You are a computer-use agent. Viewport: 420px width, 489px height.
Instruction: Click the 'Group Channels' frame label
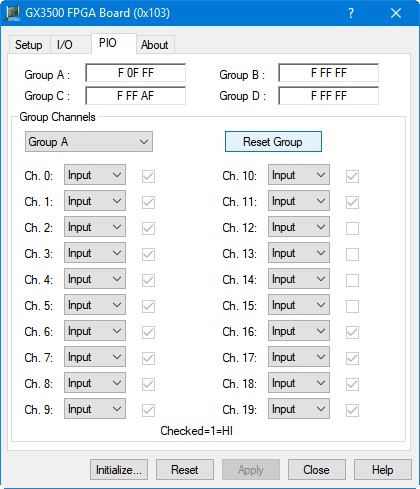click(x=57, y=117)
